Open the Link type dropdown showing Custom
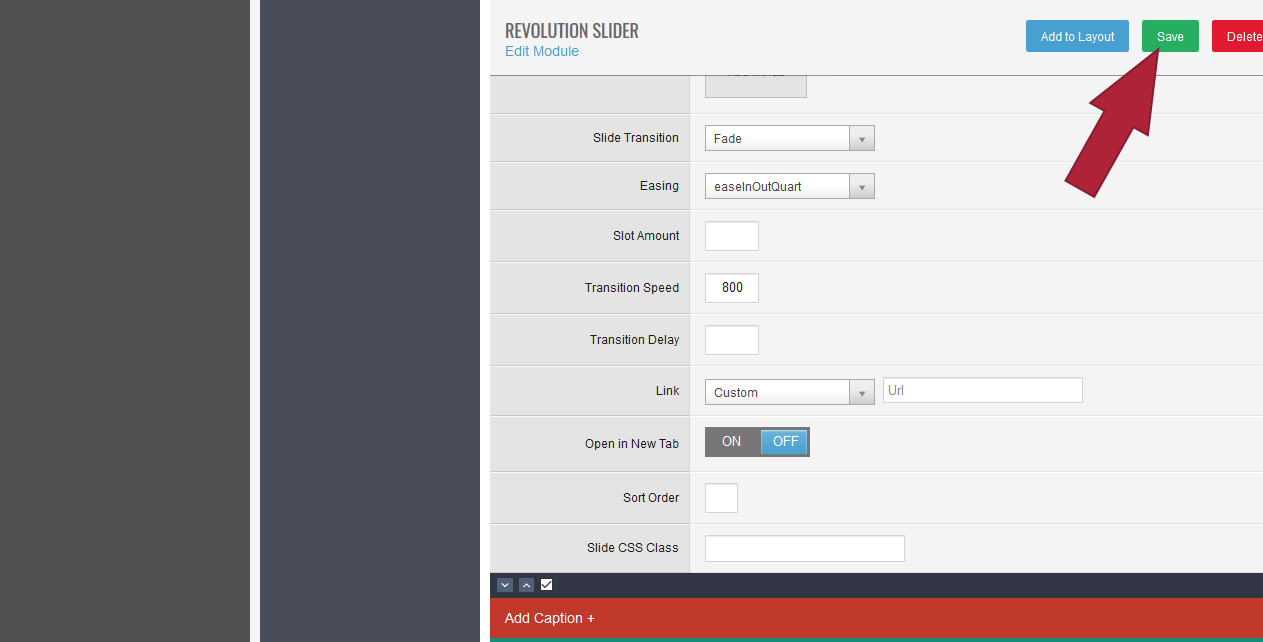The height and width of the screenshot is (642, 1263). point(790,392)
